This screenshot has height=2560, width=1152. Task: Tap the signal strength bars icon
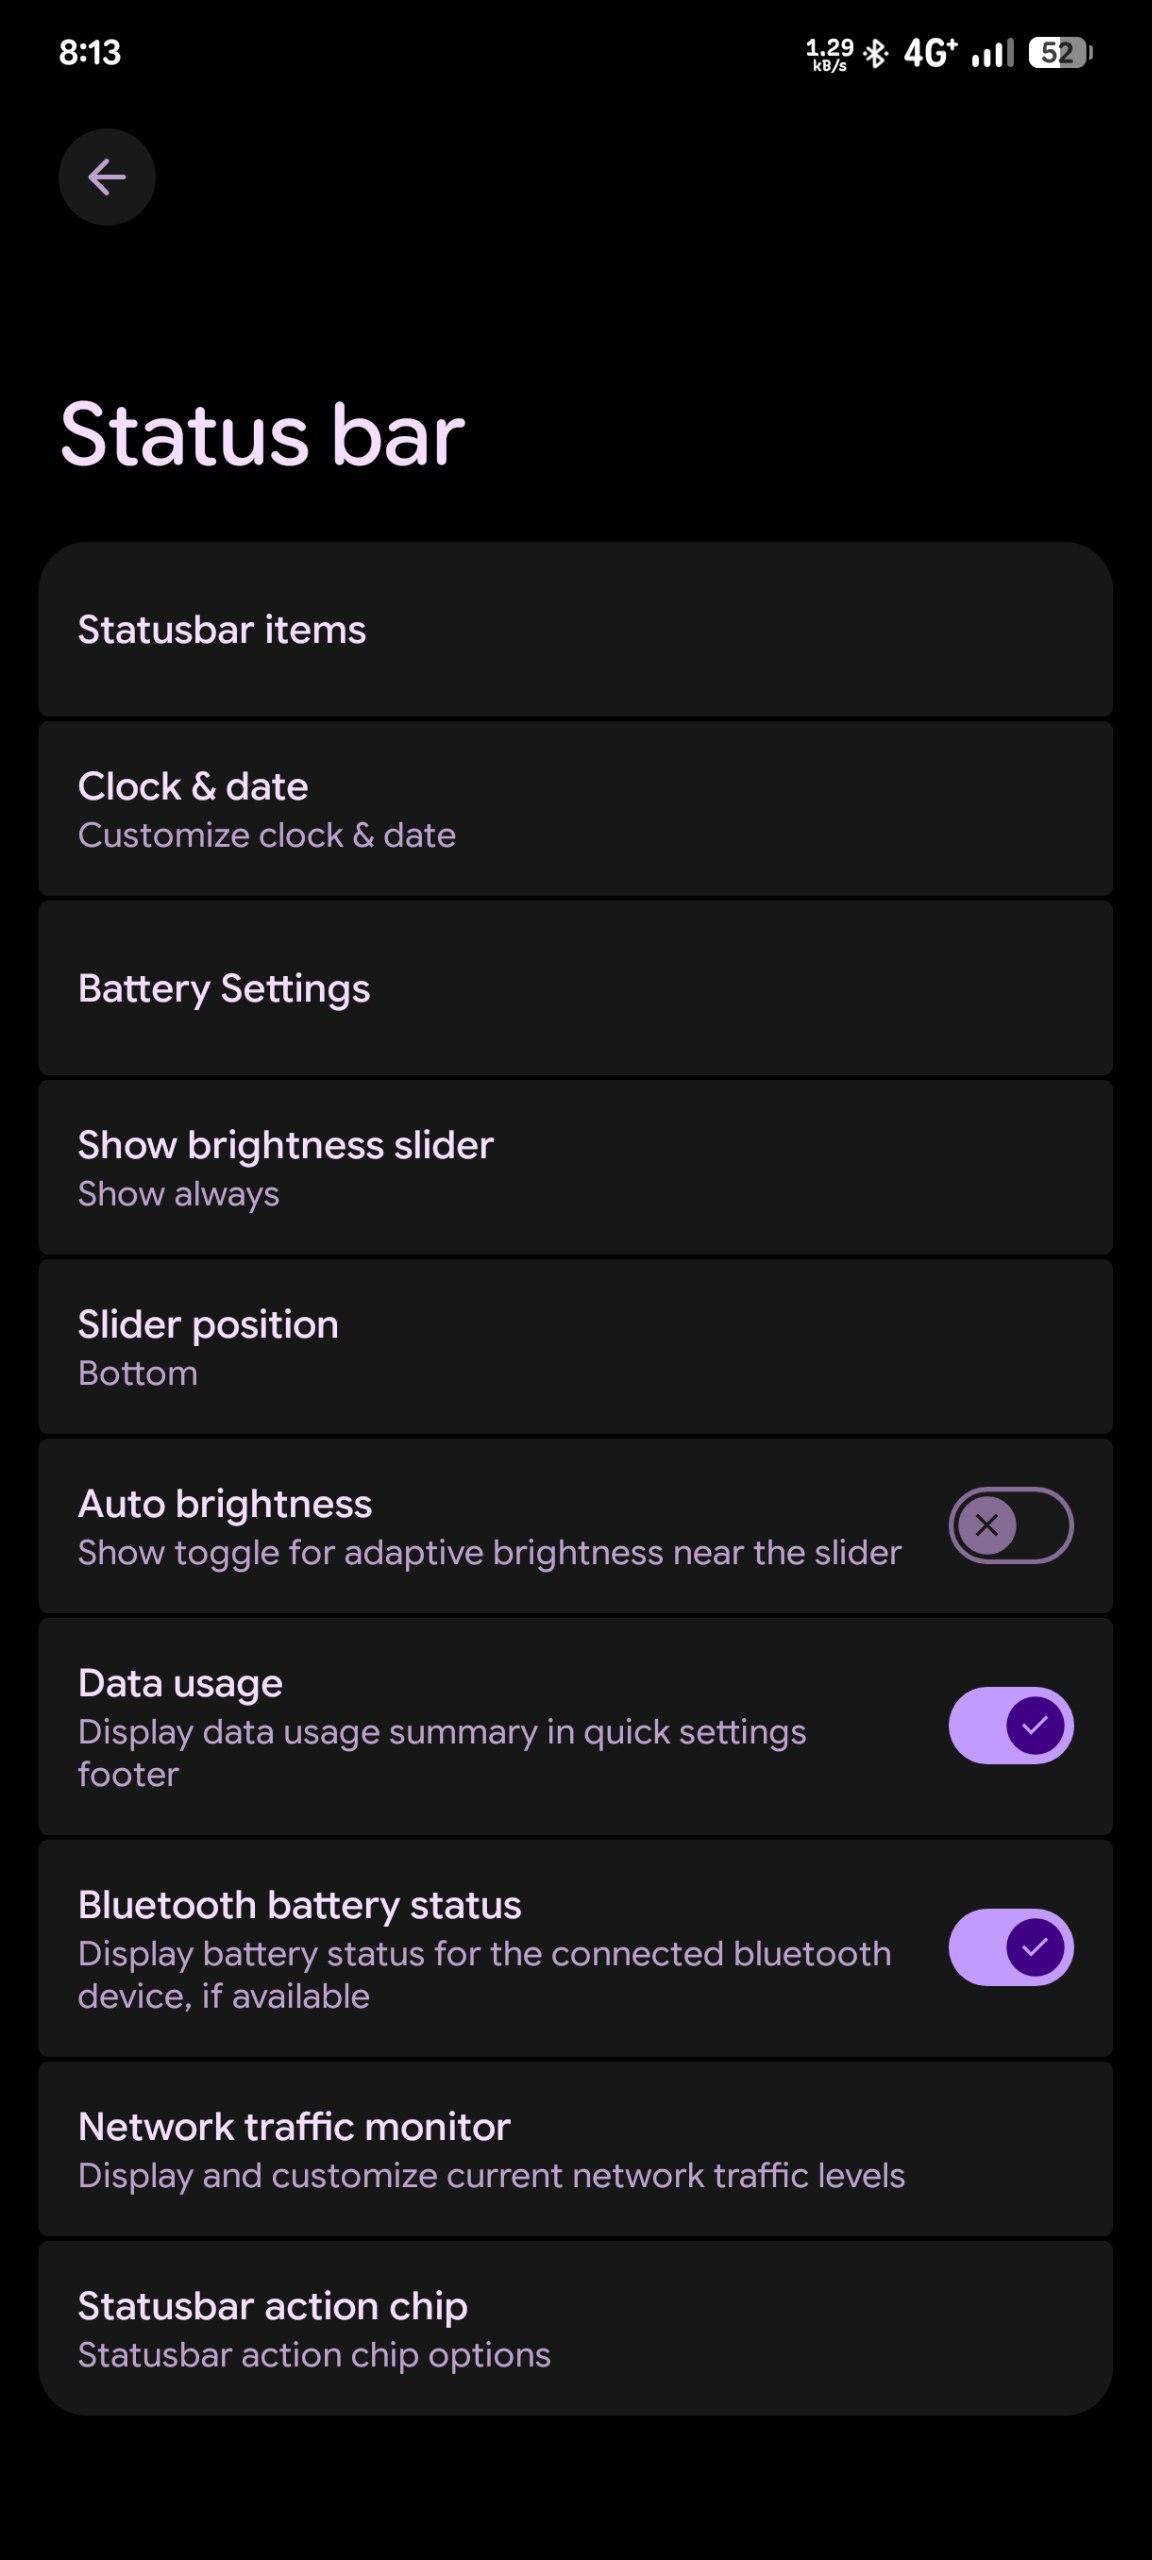[992, 53]
